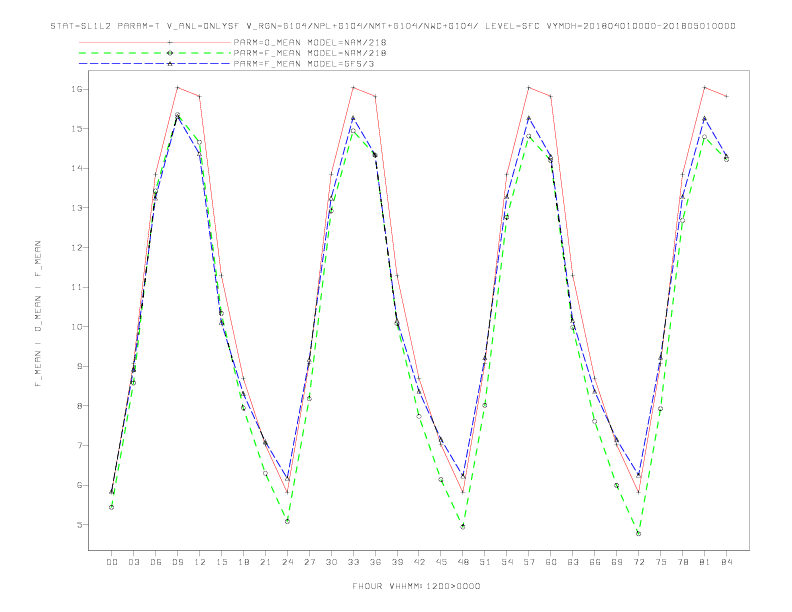Click y-axis tick label 6
Viewport: 792px width, 612px height.
pyautogui.click(x=80, y=485)
